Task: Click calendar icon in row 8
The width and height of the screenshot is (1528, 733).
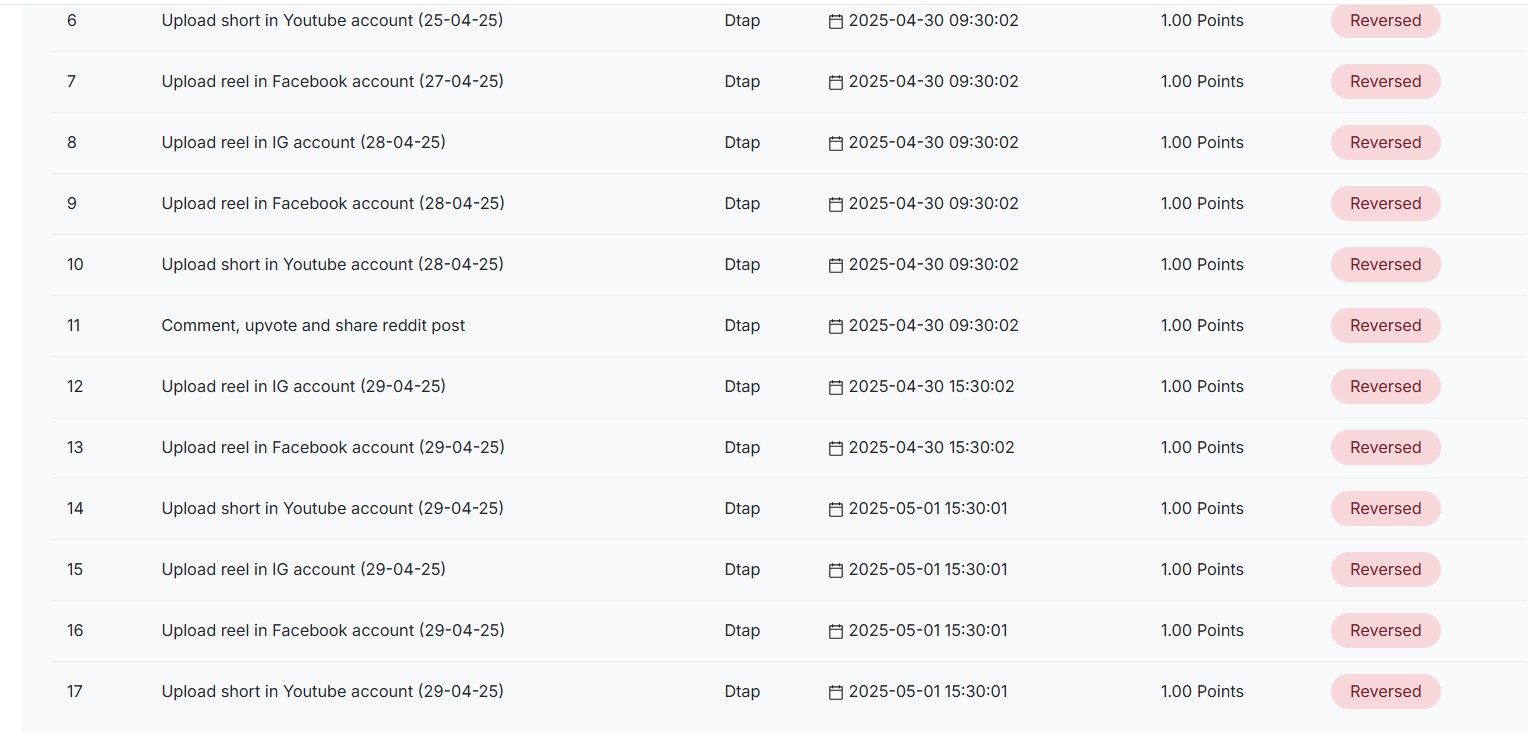Action: click(x=836, y=143)
